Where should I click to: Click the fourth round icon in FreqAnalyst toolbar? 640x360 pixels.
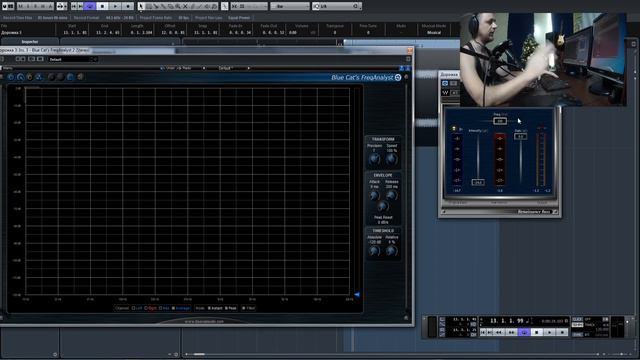coord(39,77)
